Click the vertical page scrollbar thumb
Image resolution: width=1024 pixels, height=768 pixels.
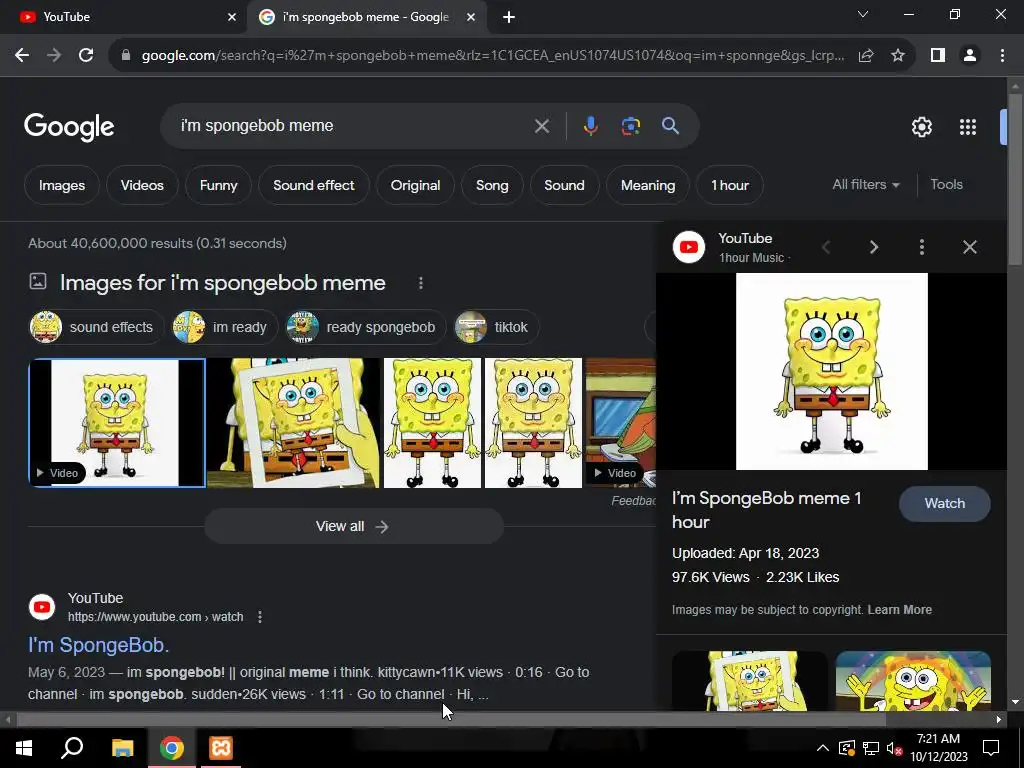coord(1015,178)
